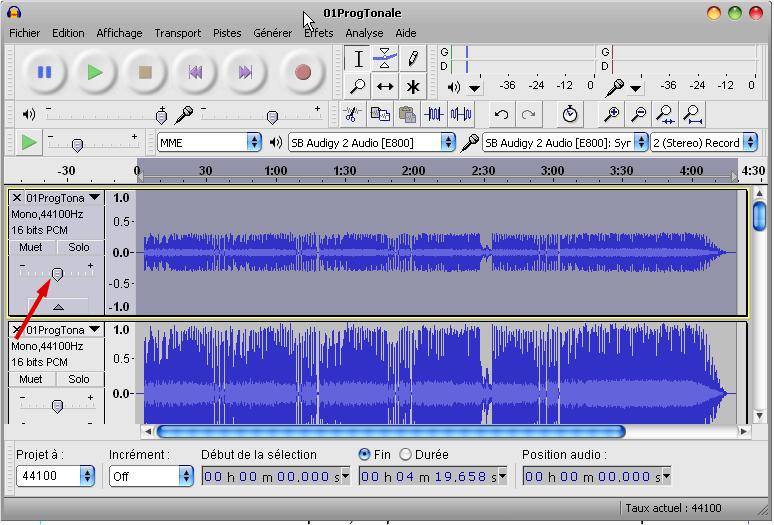Select the Draw pencil tool
The width and height of the screenshot is (774, 525).
click(413, 59)
